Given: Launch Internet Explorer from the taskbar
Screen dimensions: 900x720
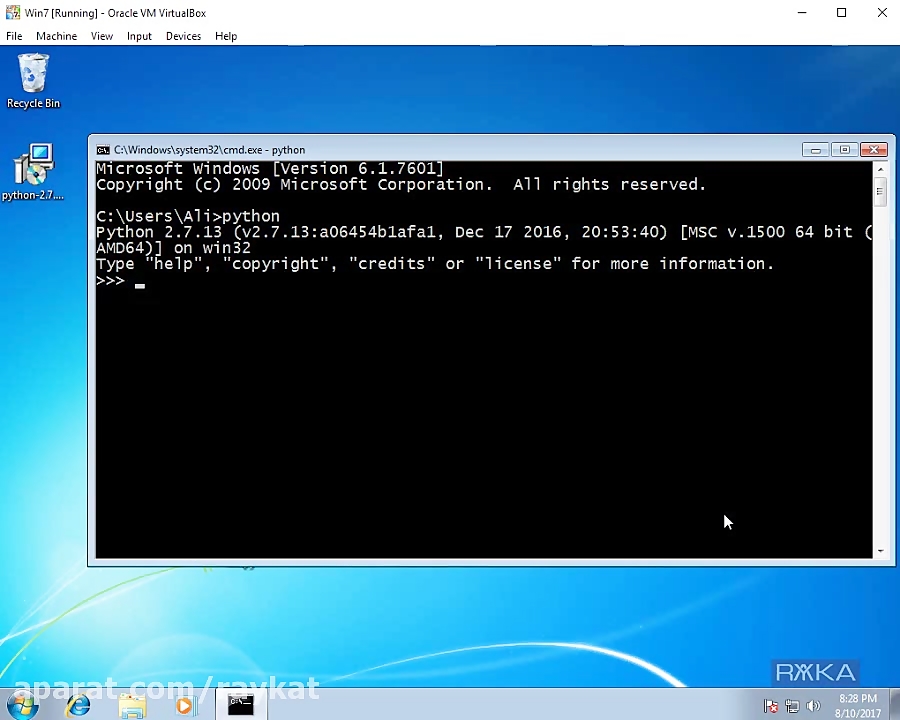Looking at the screenshot, I should 77,706.
